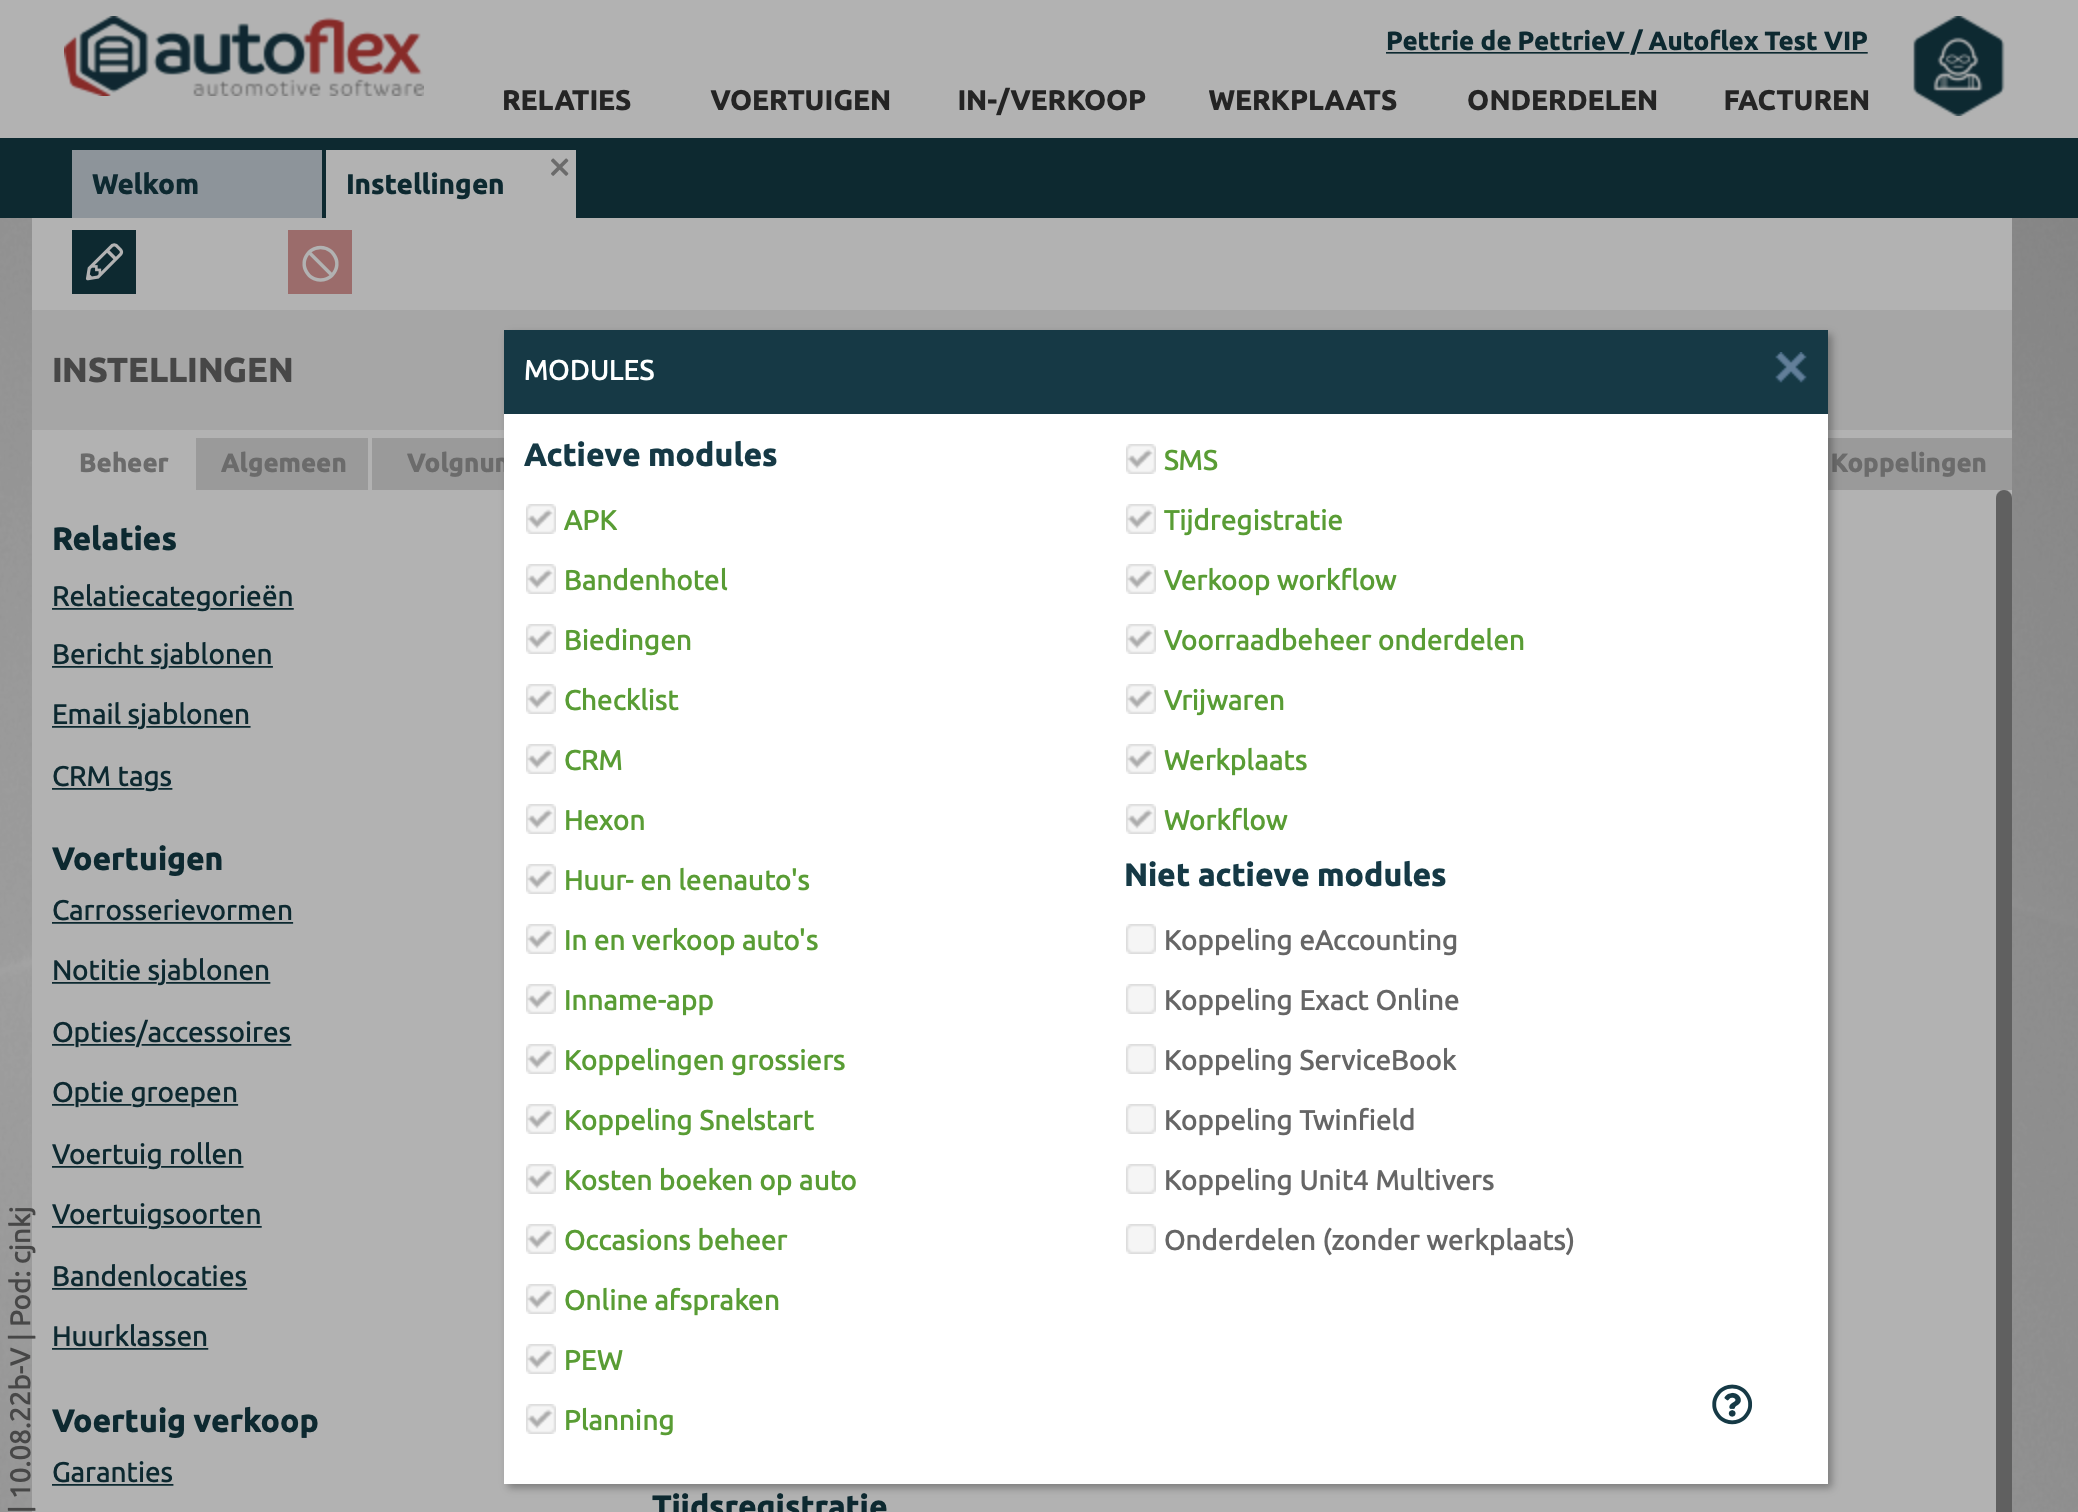Close the Modules dialog with the X
Viewport: 2078px width, 1512px height.
(1790, 368)
